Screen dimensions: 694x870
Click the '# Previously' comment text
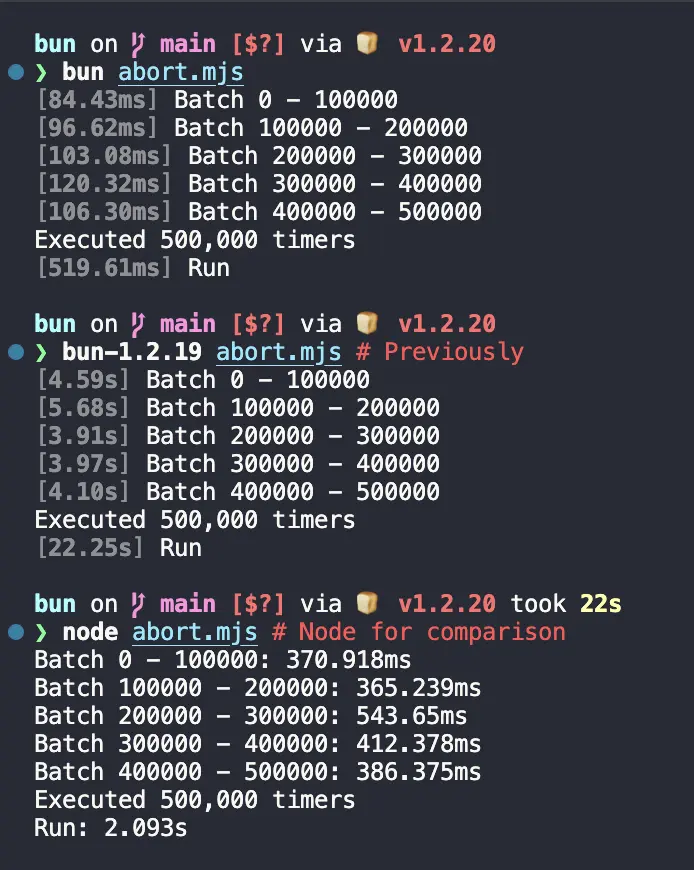(440, 352)
